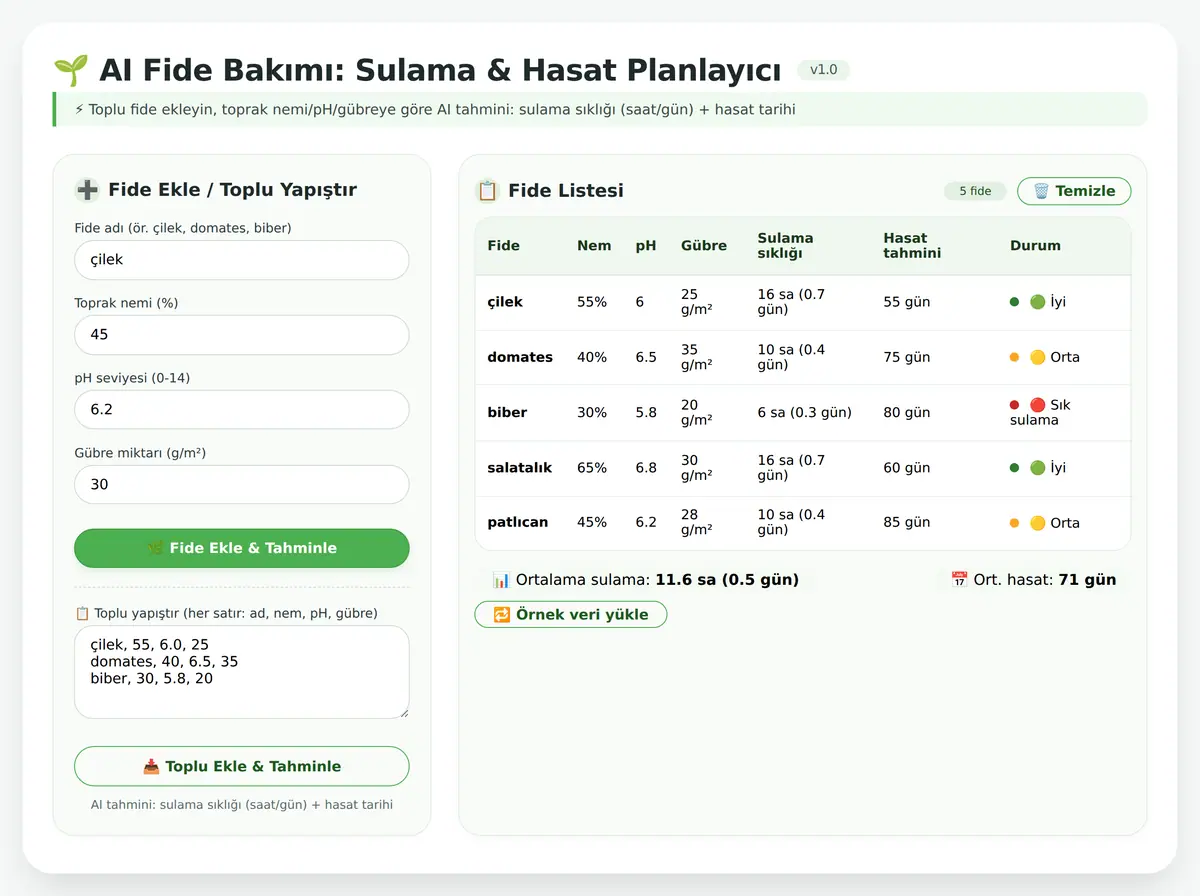
Task: Click the red status dot in biber row
Action: [x=1014, y=405]
